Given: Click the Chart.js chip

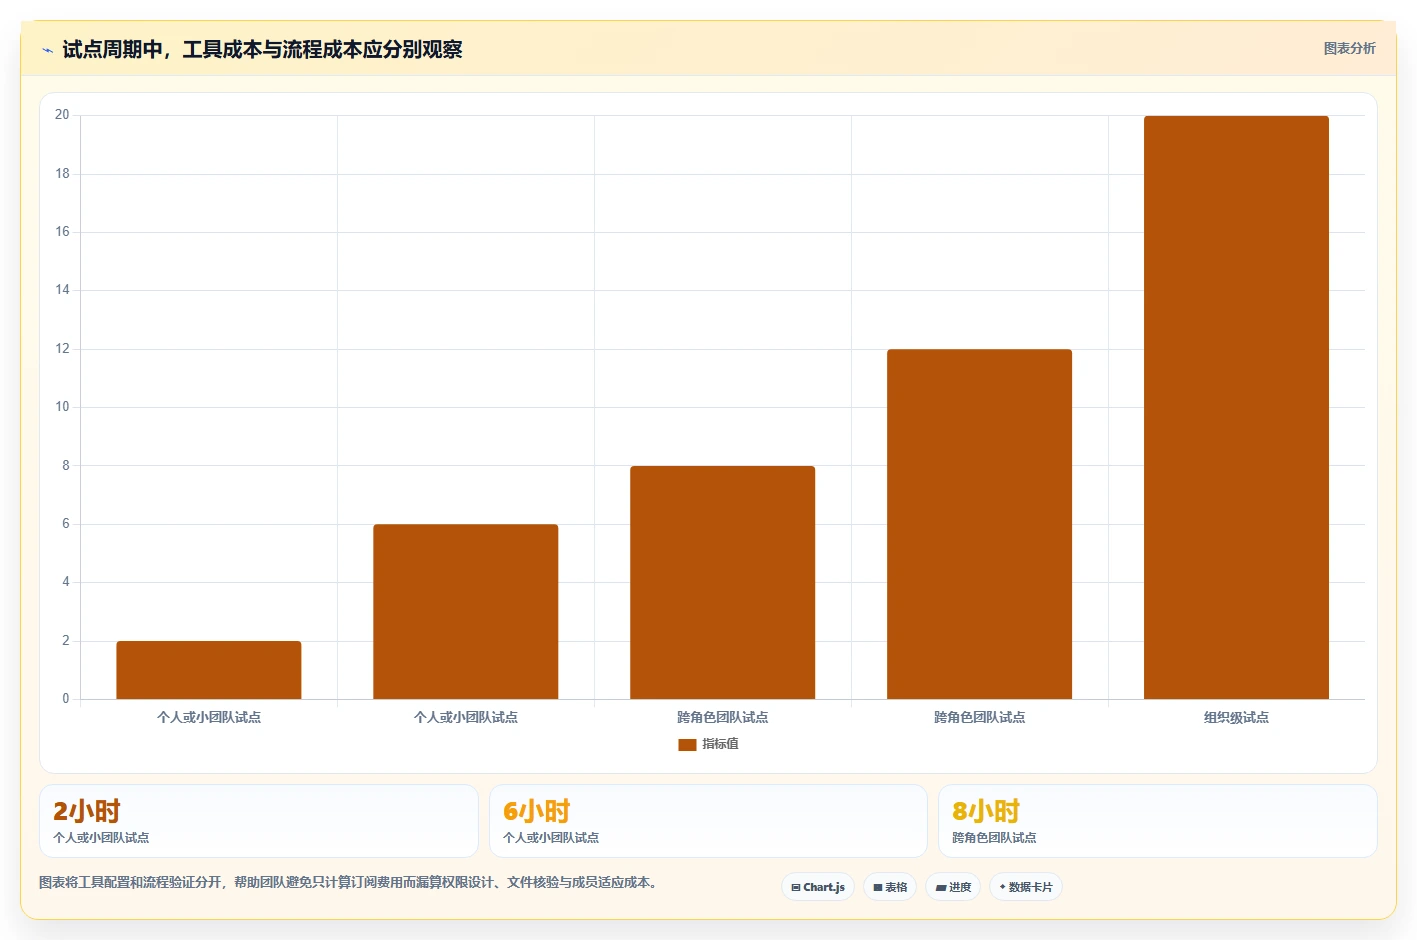Looking at the screenshot, I should coord(817,887).
